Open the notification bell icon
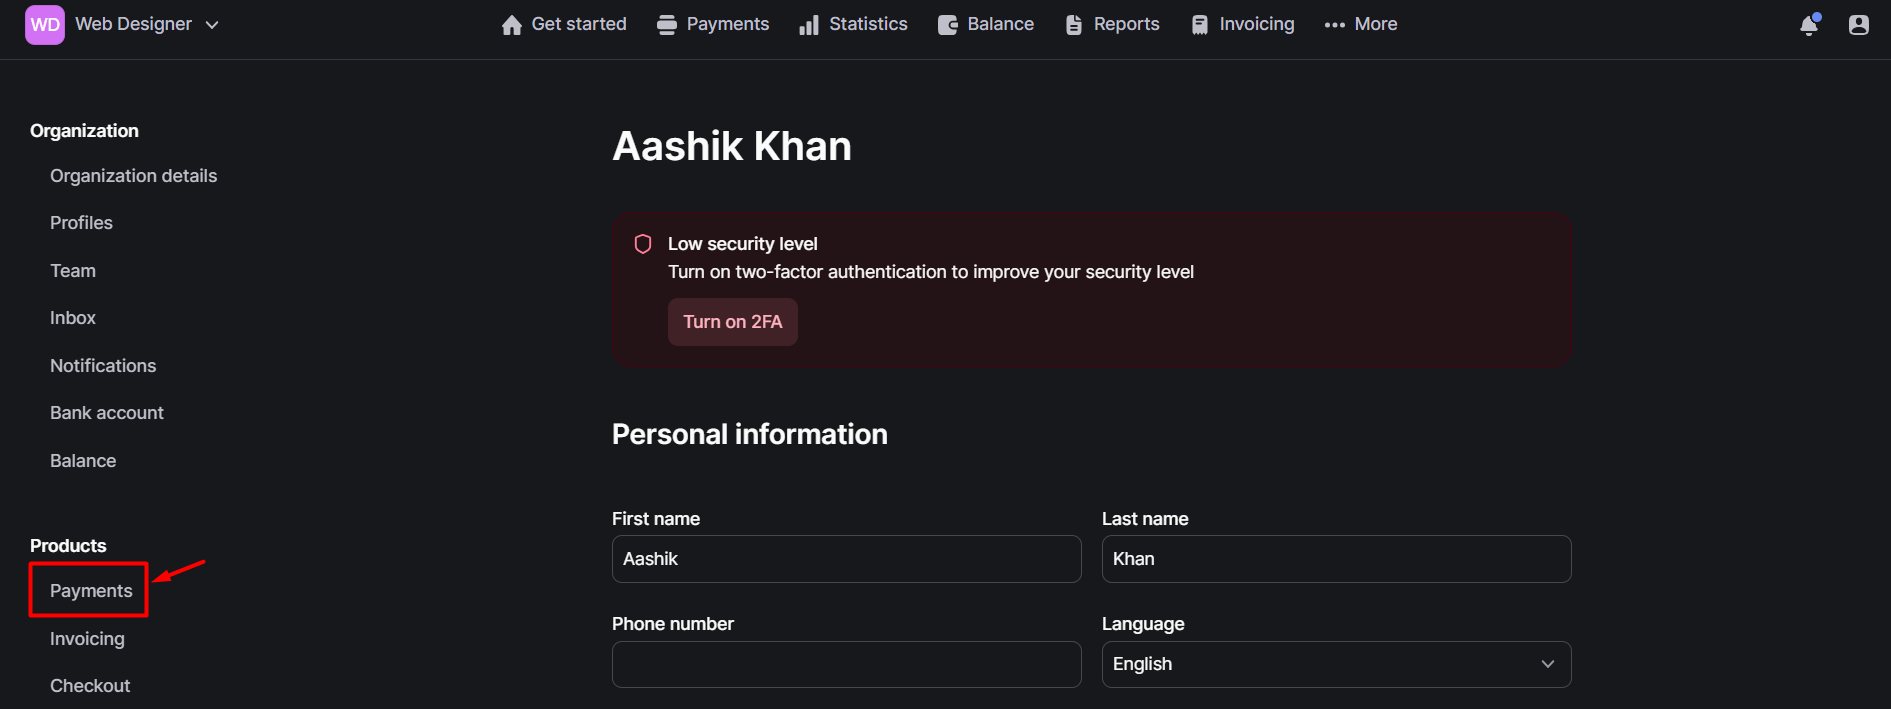 (x=1809, y=26)
